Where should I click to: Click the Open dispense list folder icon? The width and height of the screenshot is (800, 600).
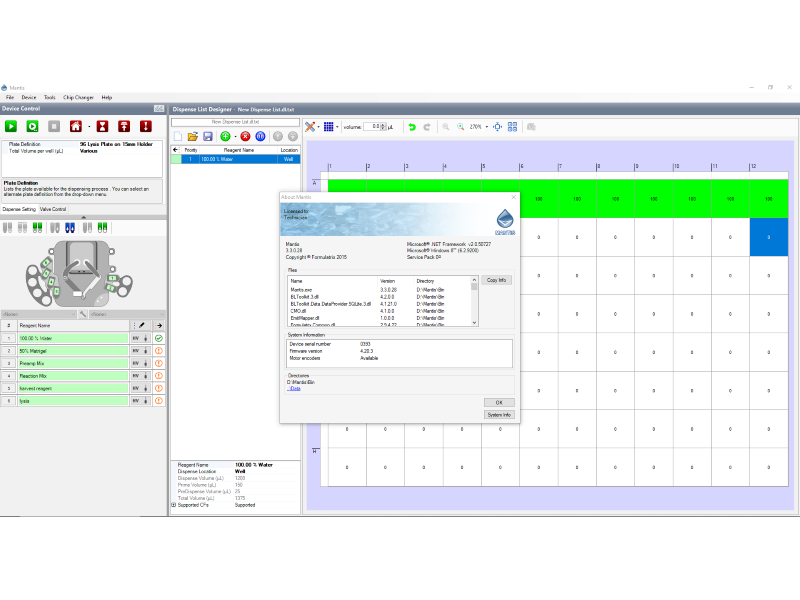pyautogui.click(x=192, y=136)
